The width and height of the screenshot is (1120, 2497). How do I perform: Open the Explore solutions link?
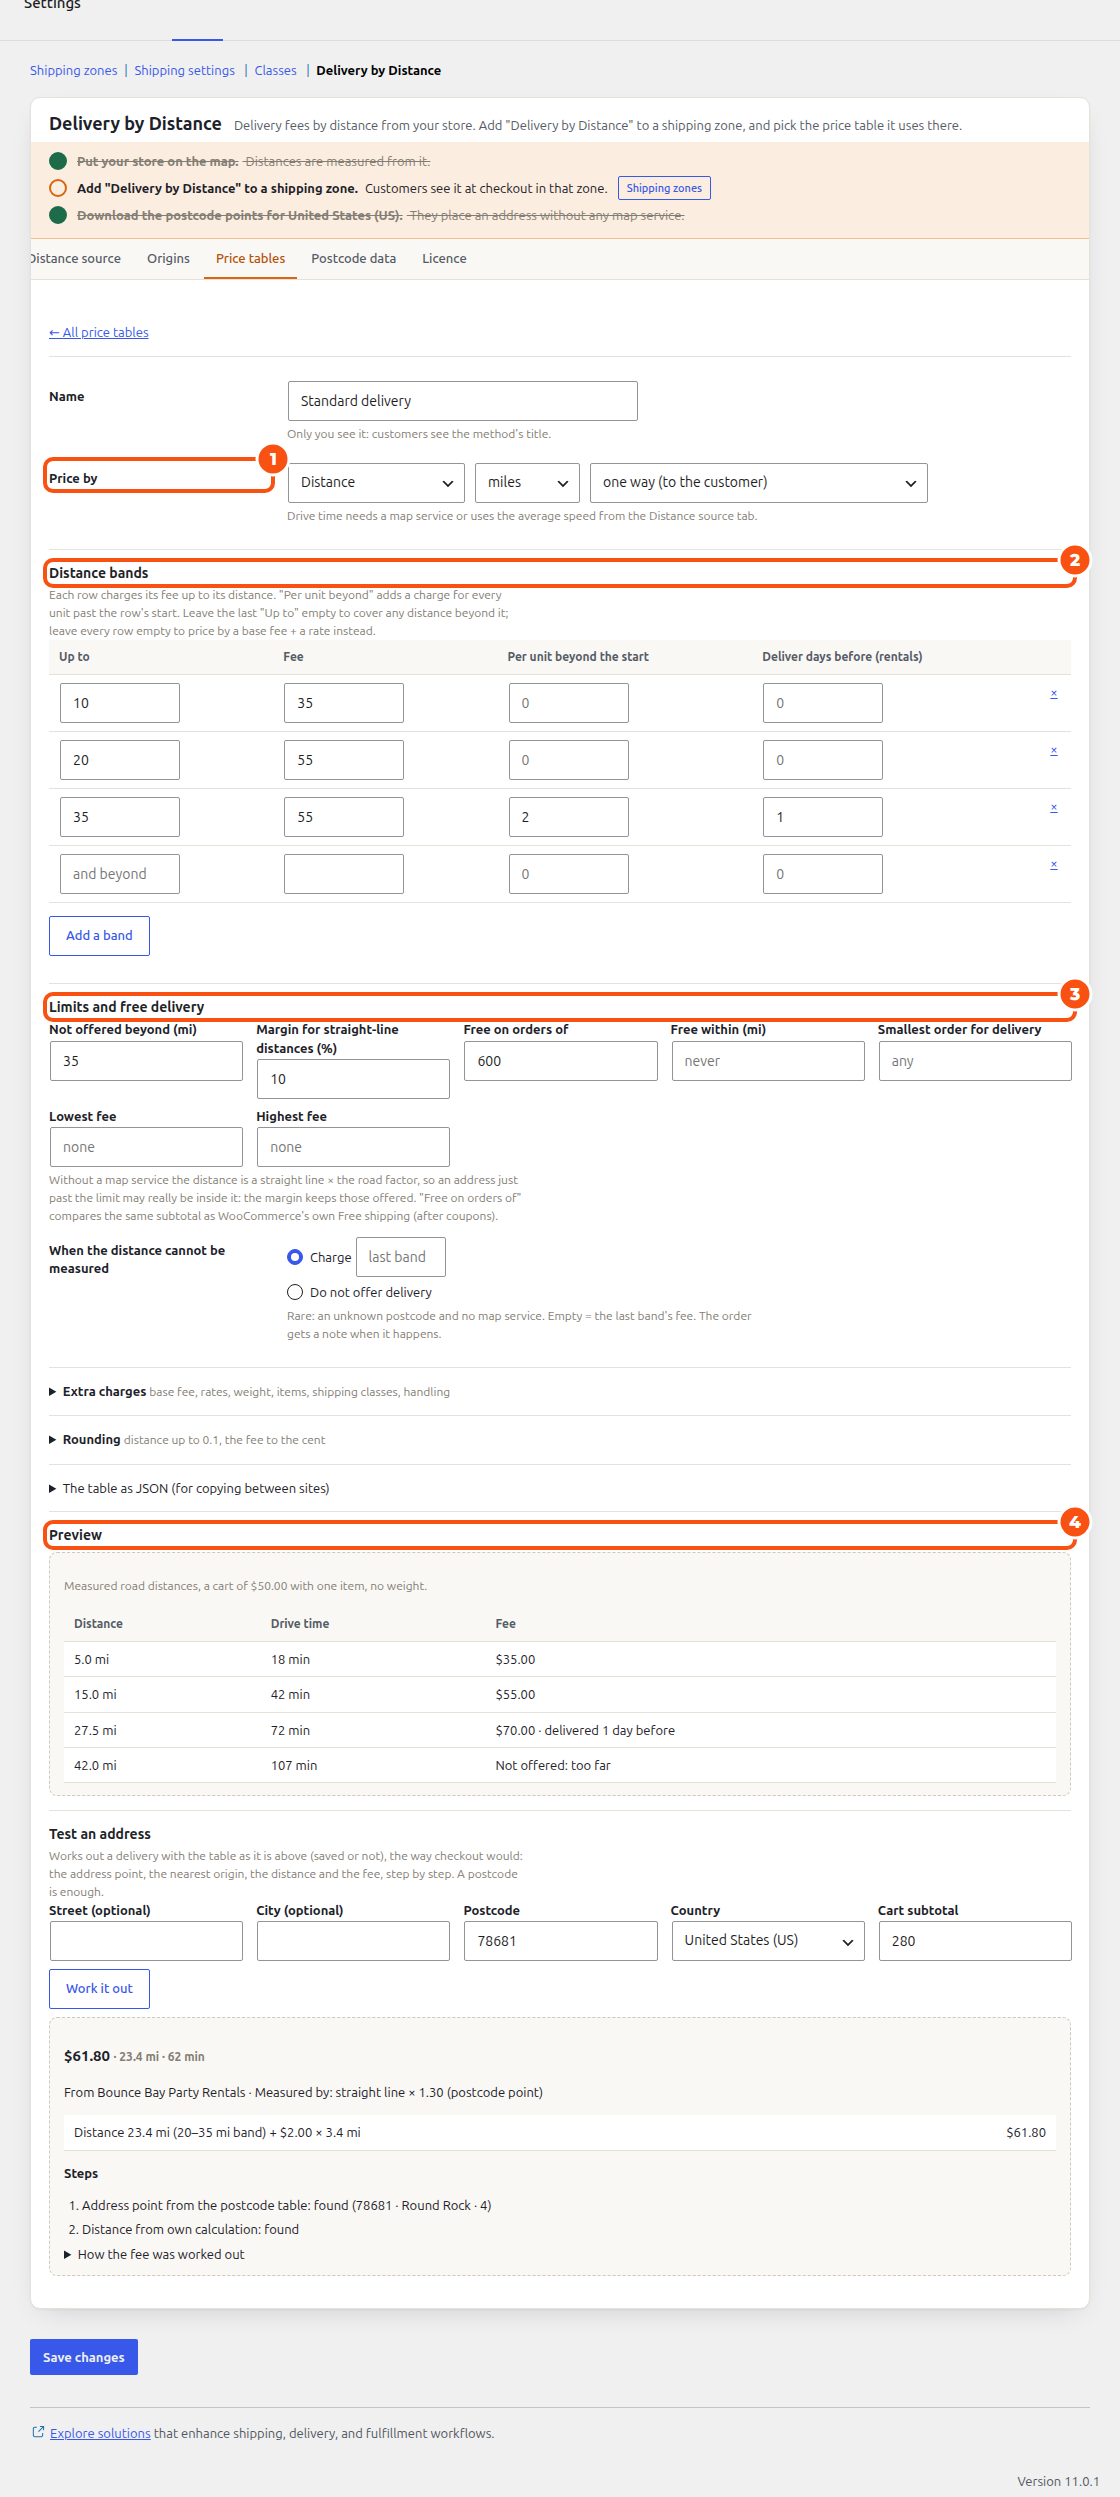tap(100, 2434)
